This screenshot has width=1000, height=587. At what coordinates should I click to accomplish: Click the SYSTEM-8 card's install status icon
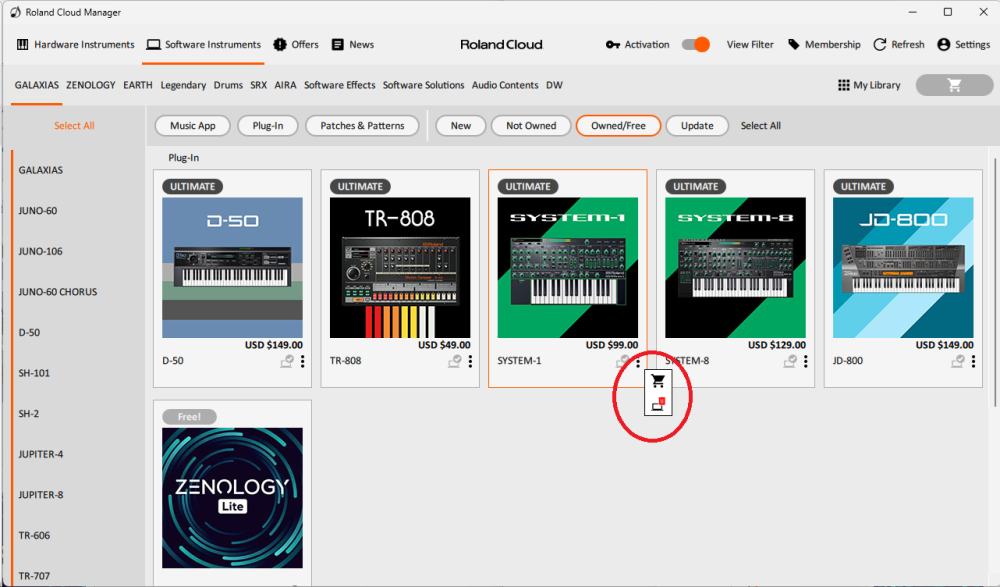(x=790, y=362)
